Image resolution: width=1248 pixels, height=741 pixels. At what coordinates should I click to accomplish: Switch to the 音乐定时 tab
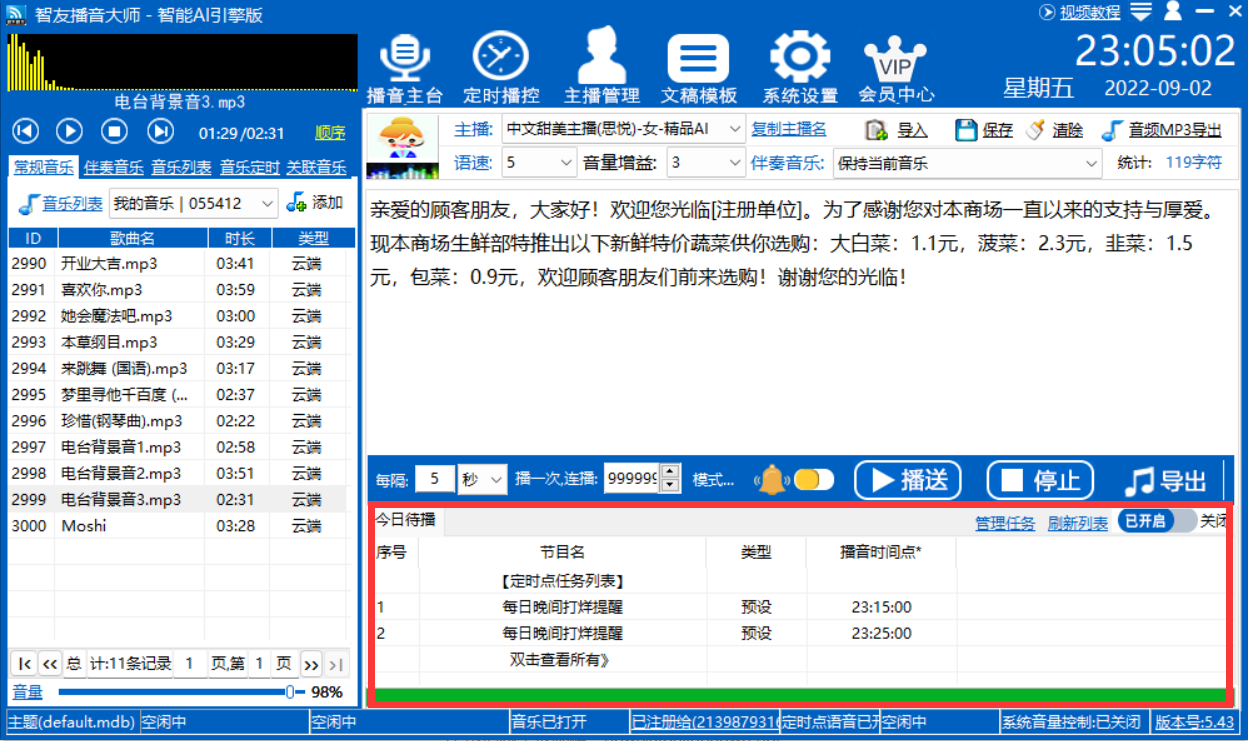(250, 167)
